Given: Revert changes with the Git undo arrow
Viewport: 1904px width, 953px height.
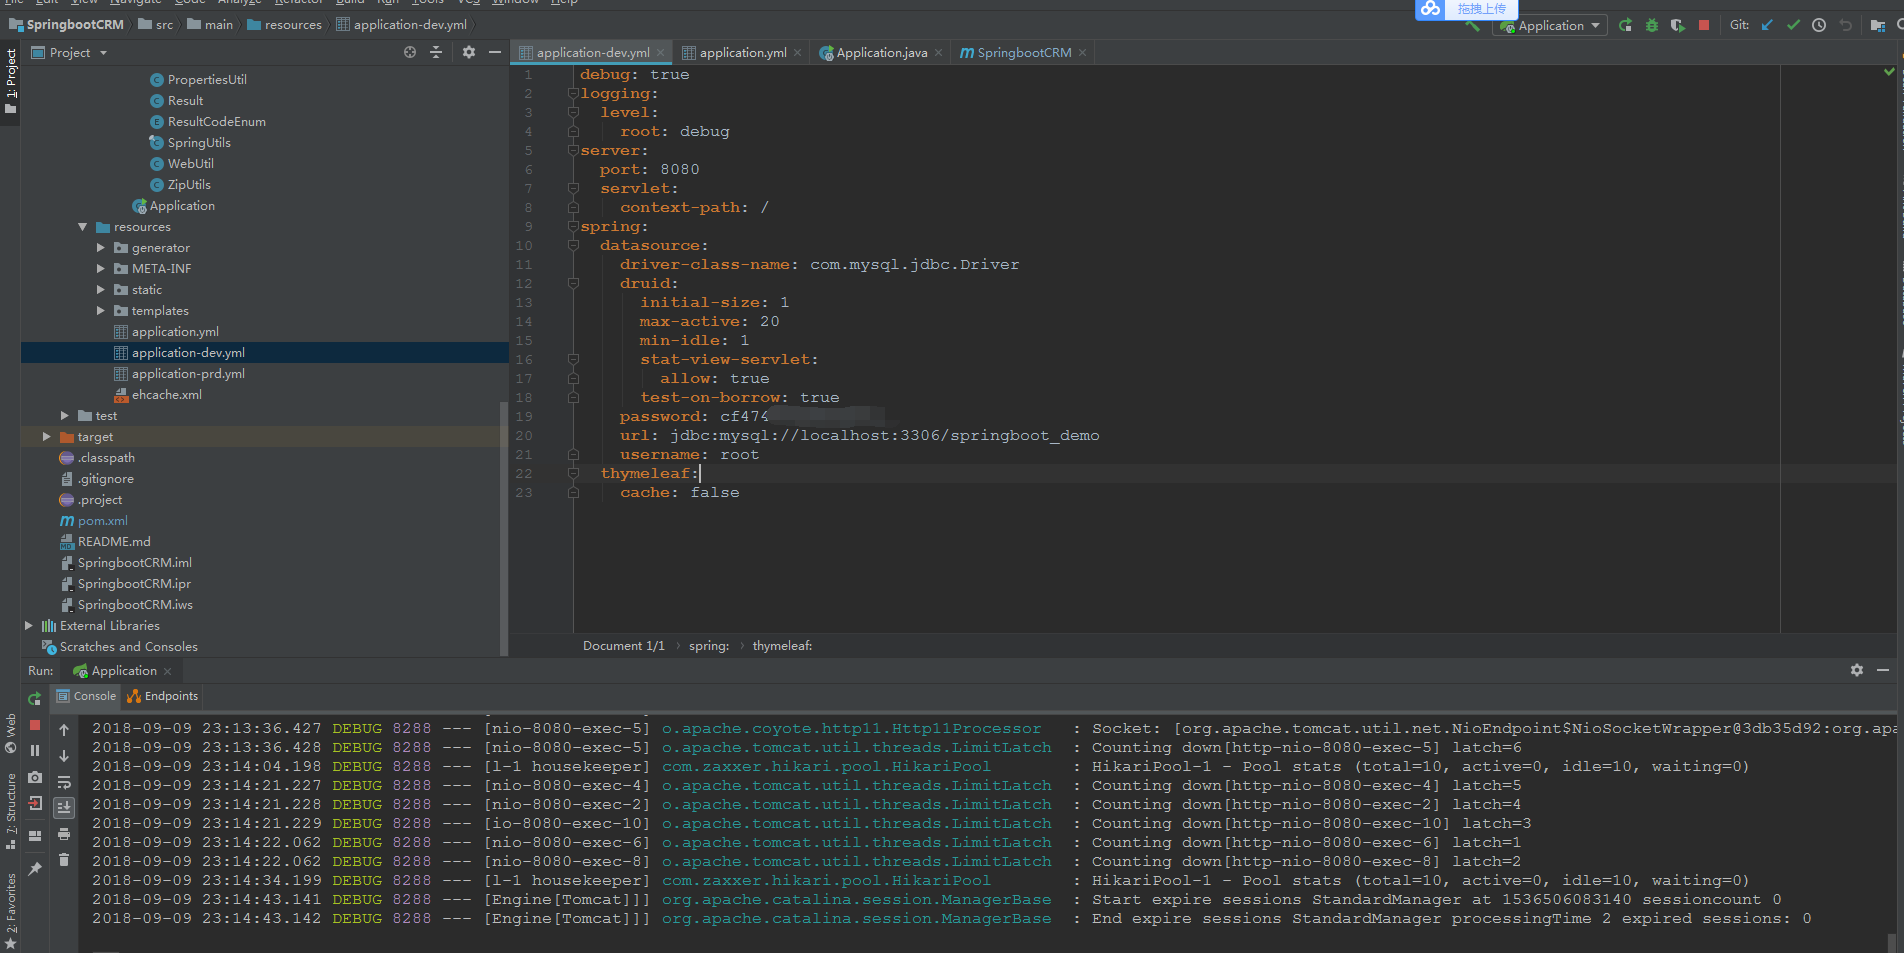Looking at the screenshot, I should click(1846, 26).
